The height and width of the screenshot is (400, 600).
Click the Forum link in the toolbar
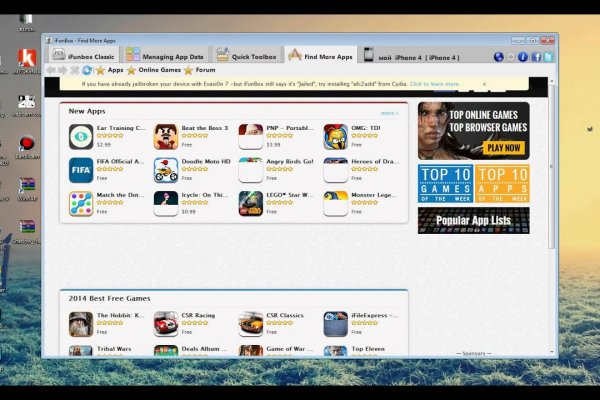click(204, 70)
